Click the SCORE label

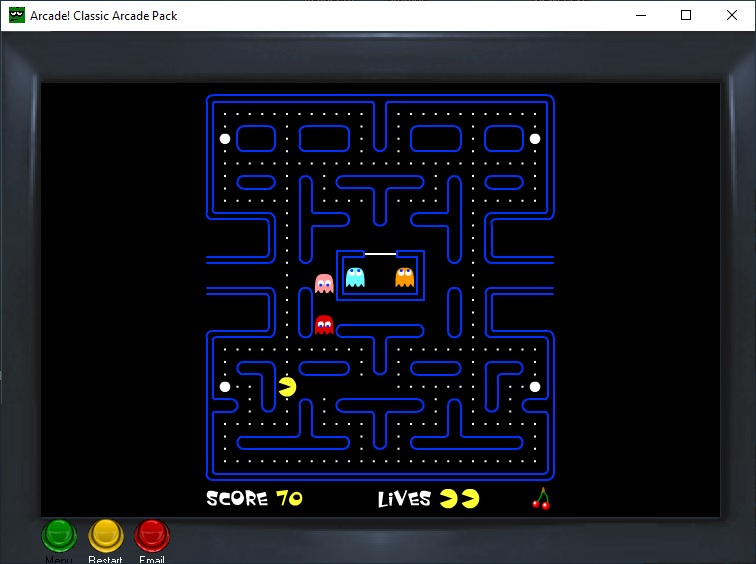pyautogui.click(x=237, y=498)
